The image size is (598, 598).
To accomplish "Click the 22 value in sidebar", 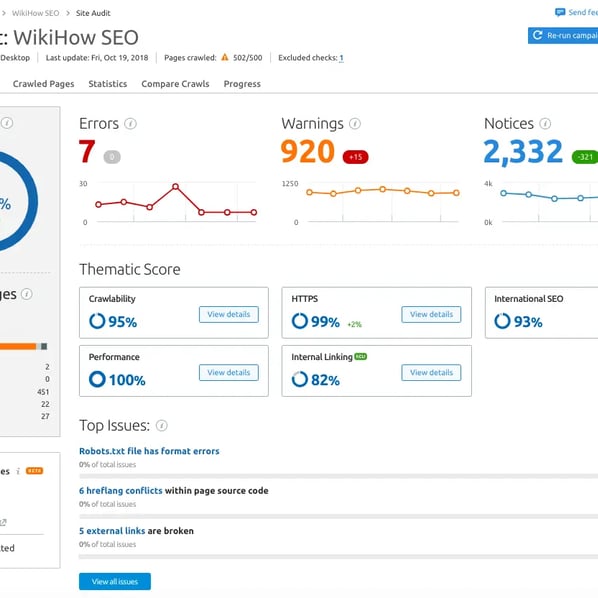I will point(45,404).
